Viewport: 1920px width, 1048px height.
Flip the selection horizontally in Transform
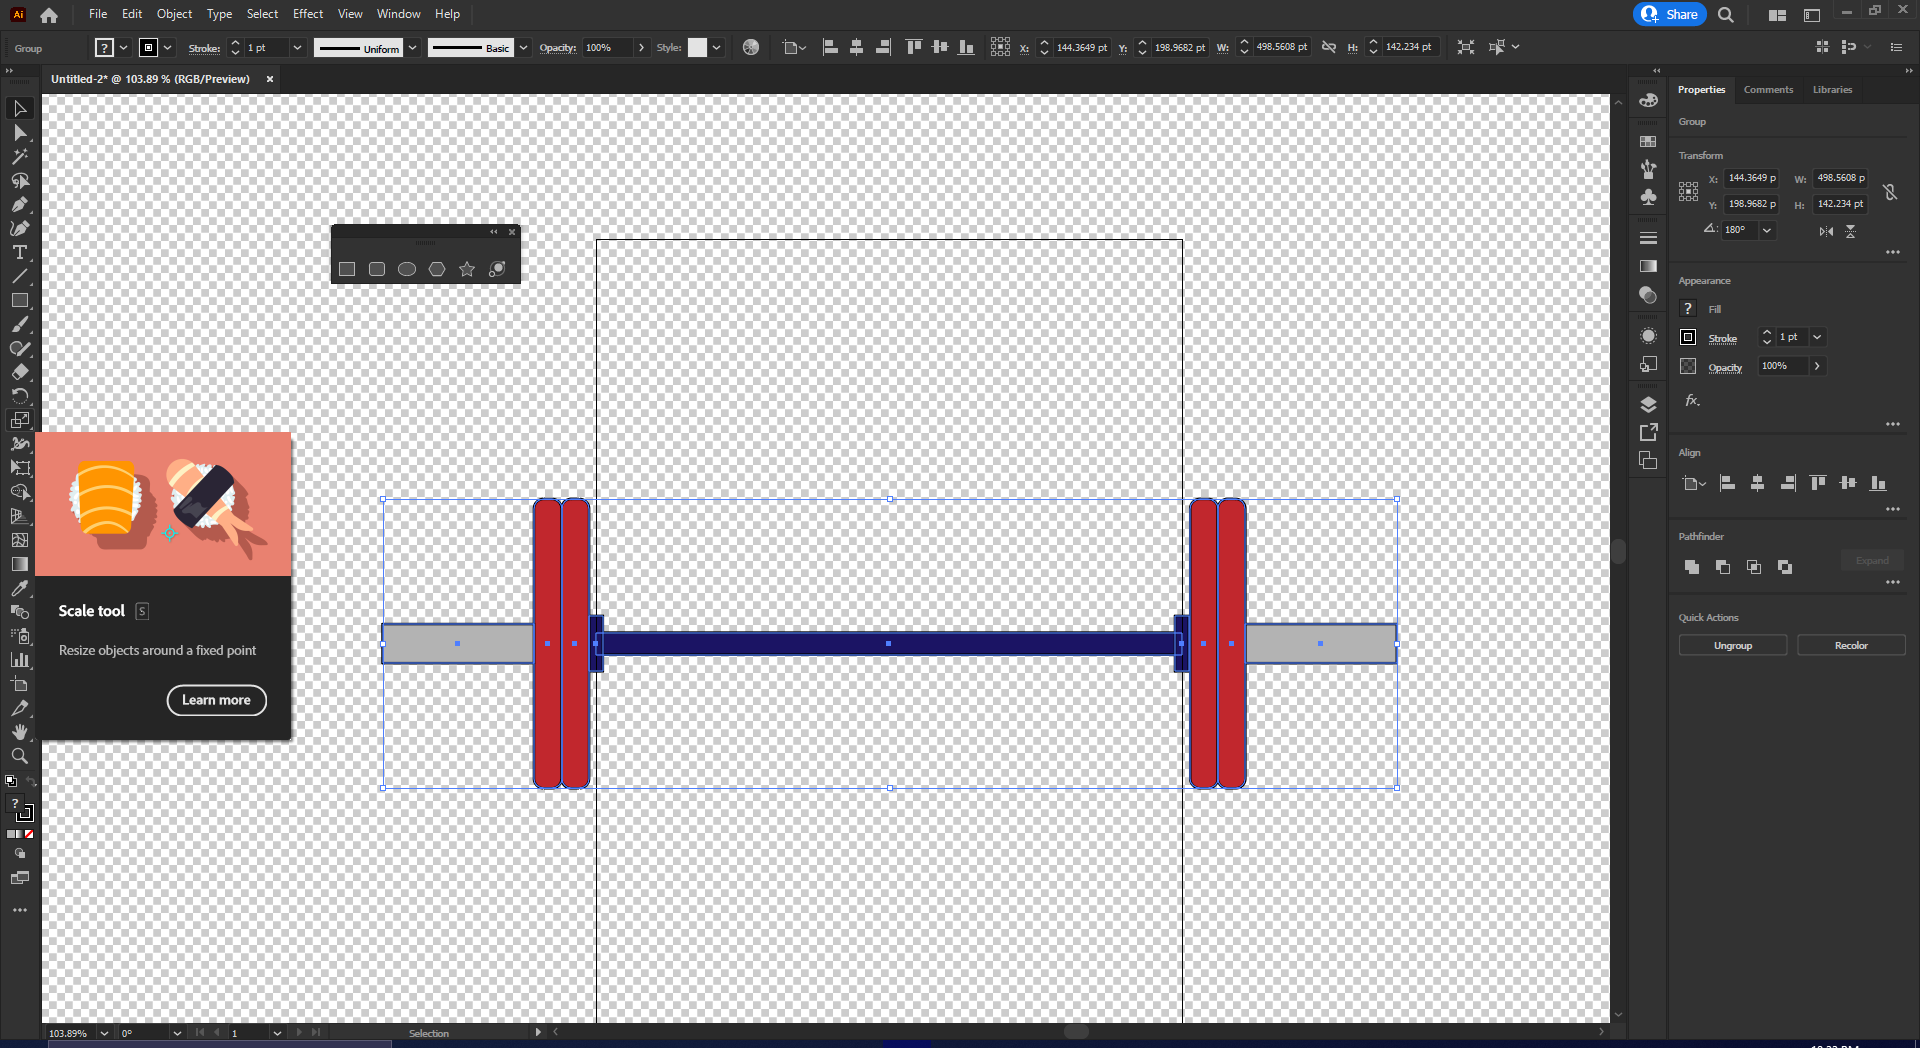click(x=1825, y=231)
